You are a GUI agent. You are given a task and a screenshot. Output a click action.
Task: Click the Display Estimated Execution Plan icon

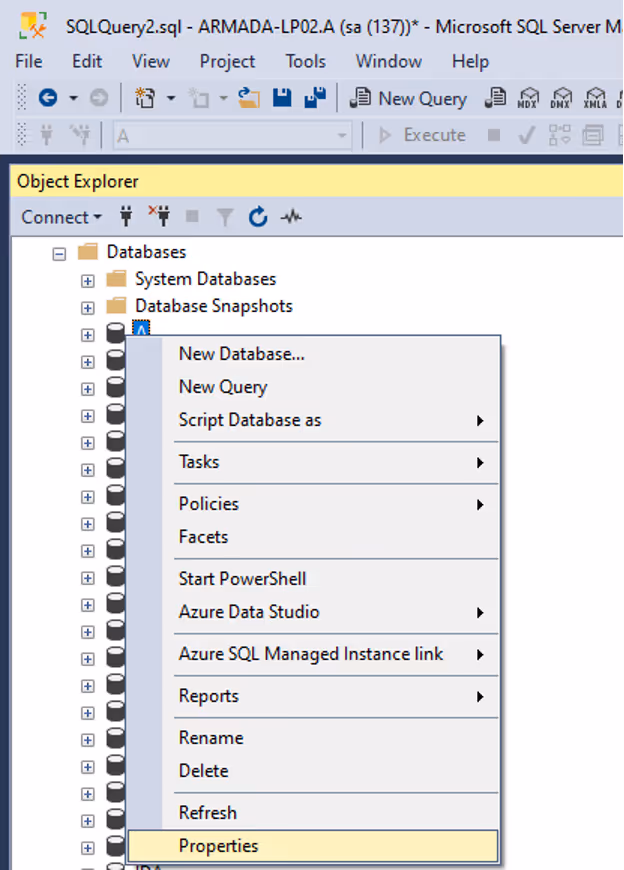coord(560,135)
